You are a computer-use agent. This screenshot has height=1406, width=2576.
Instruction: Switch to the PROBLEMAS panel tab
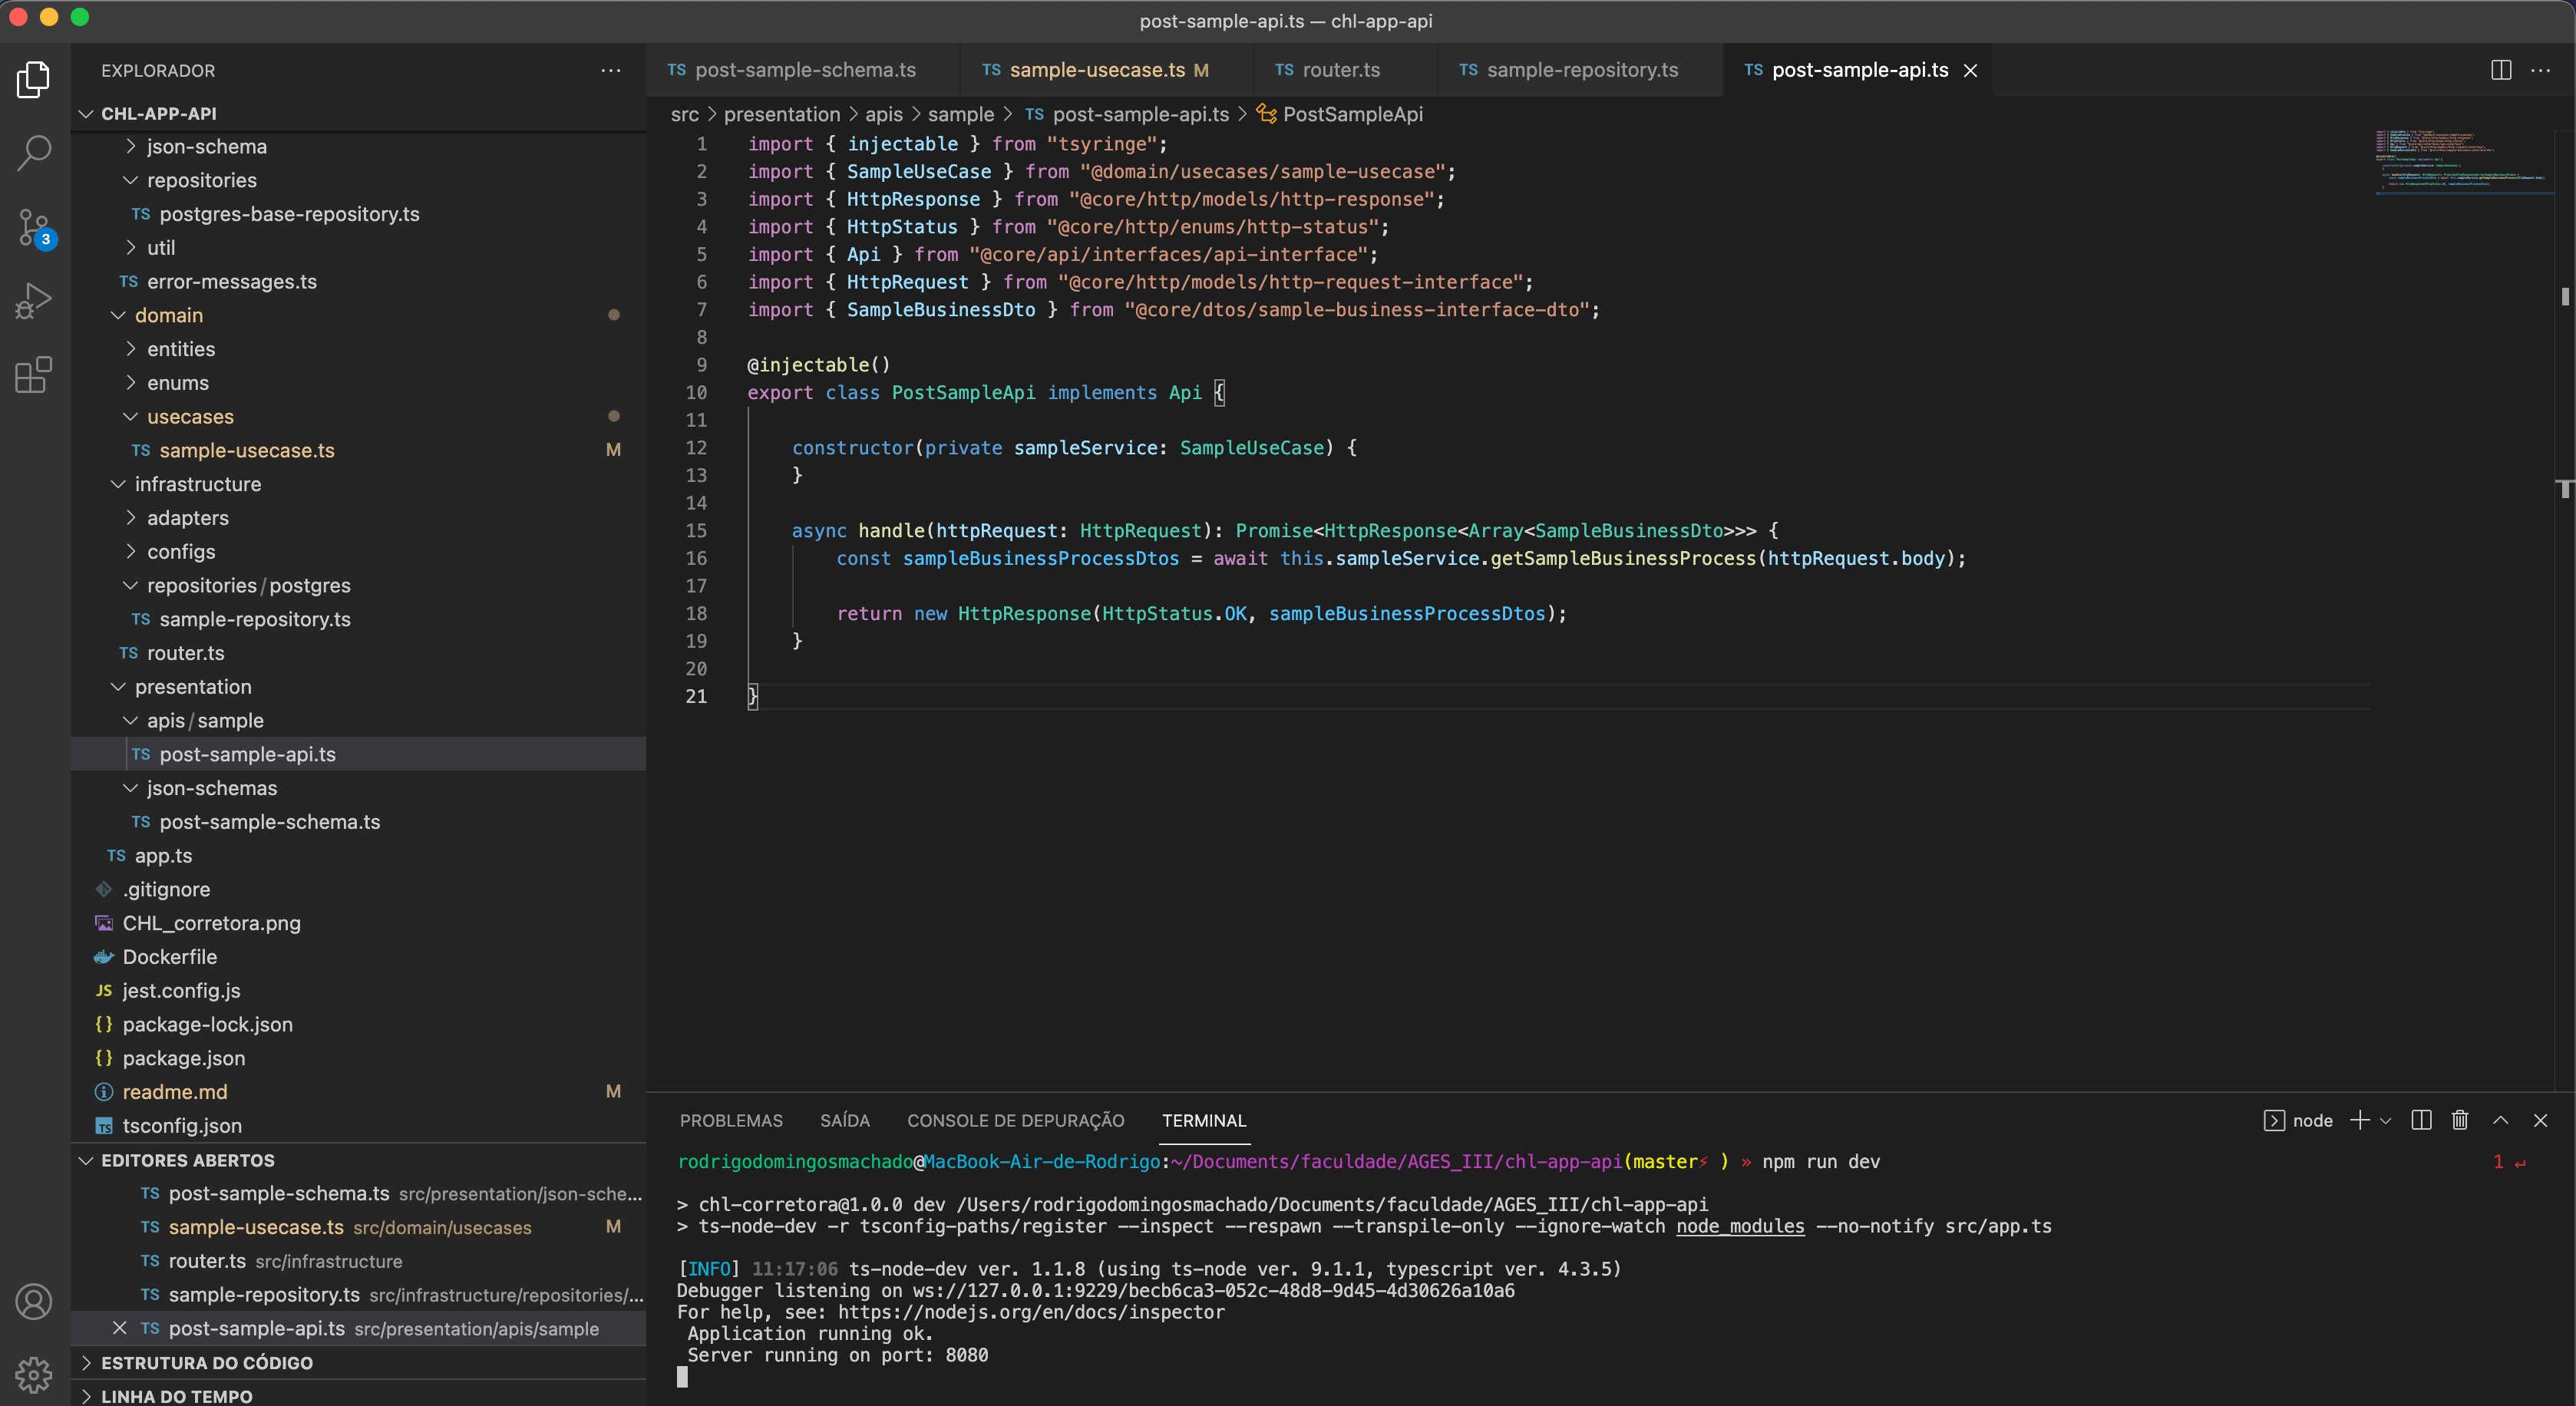pyautogui.click(x=731, y=1120)
